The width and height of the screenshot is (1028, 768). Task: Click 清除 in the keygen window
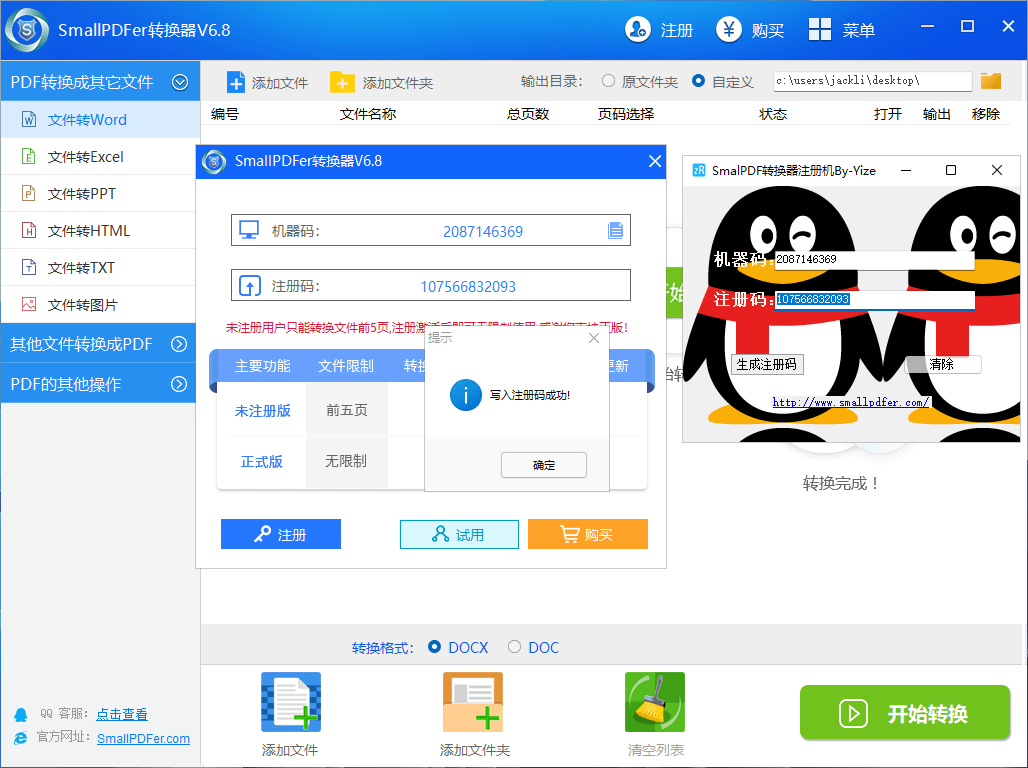click(942, 364)
